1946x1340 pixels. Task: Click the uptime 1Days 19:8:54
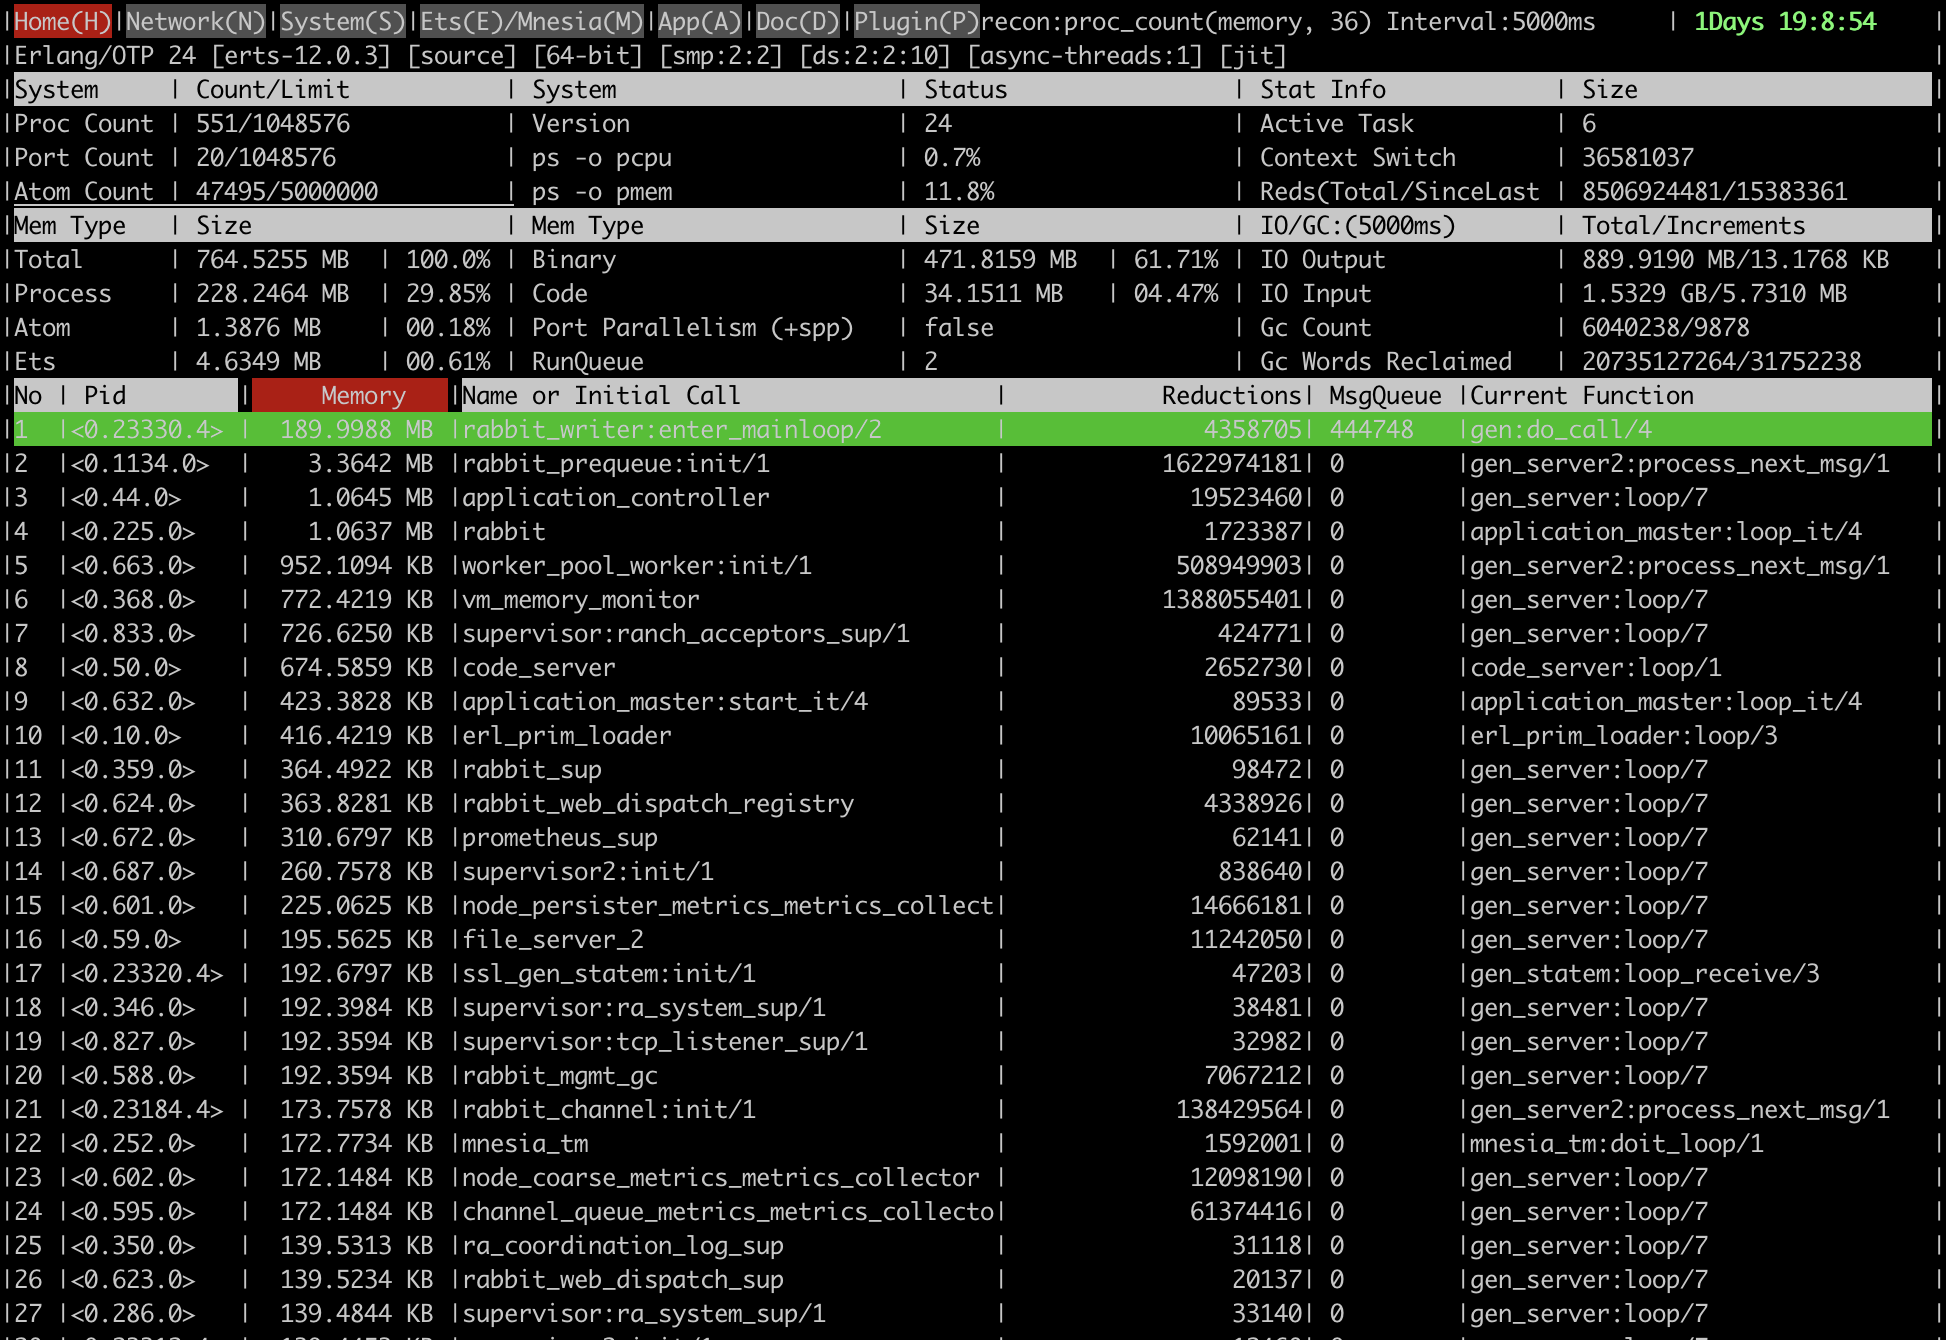[1784, 21]
